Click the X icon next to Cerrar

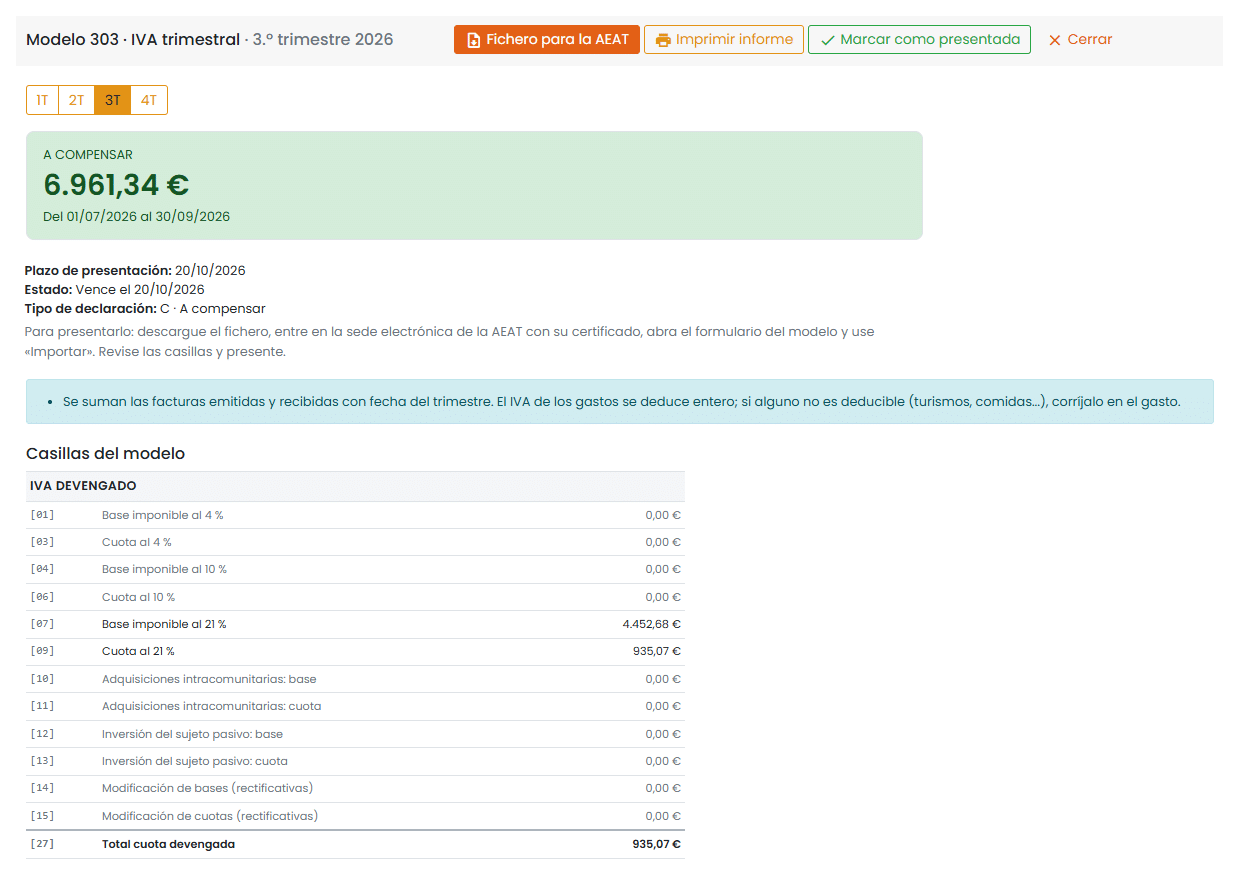(x=1054, y=40)
